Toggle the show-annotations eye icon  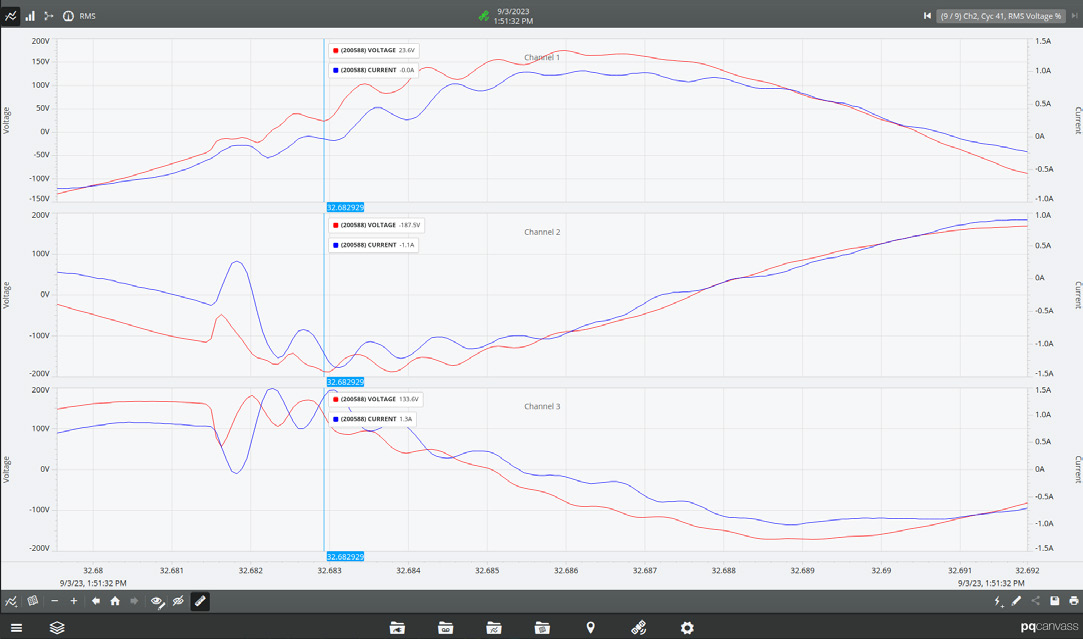[x=157, y=601]
